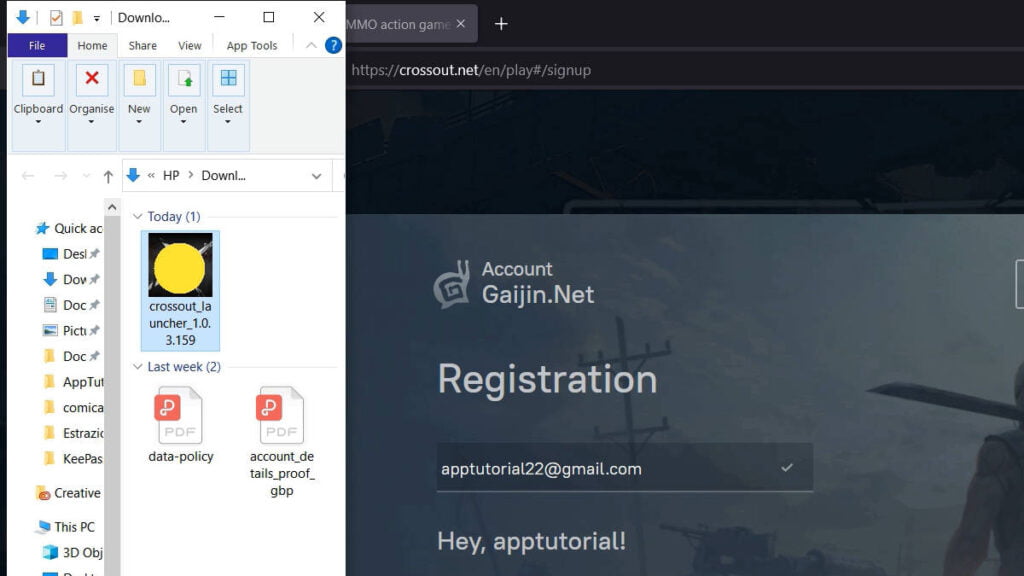
Task: Expand the address bar history dropdown
Action: coord(317,176)
